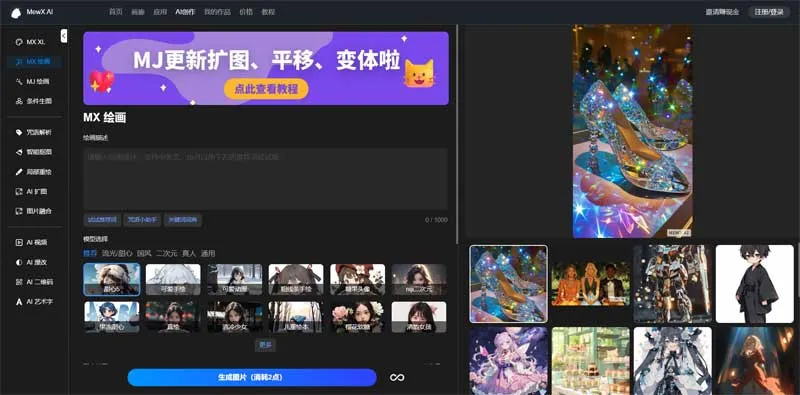Choose the 儿童绘本 model card
The image size is (800, 395).
point(296,317)
